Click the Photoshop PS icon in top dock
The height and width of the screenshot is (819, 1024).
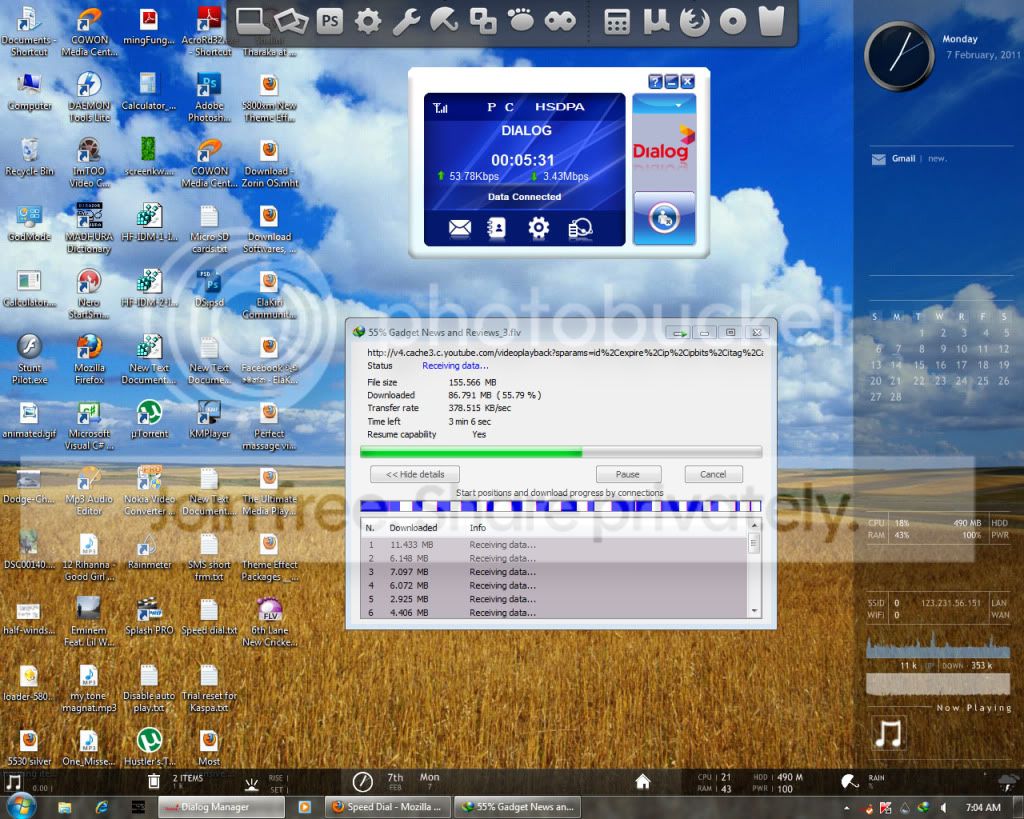pos(330,21)
